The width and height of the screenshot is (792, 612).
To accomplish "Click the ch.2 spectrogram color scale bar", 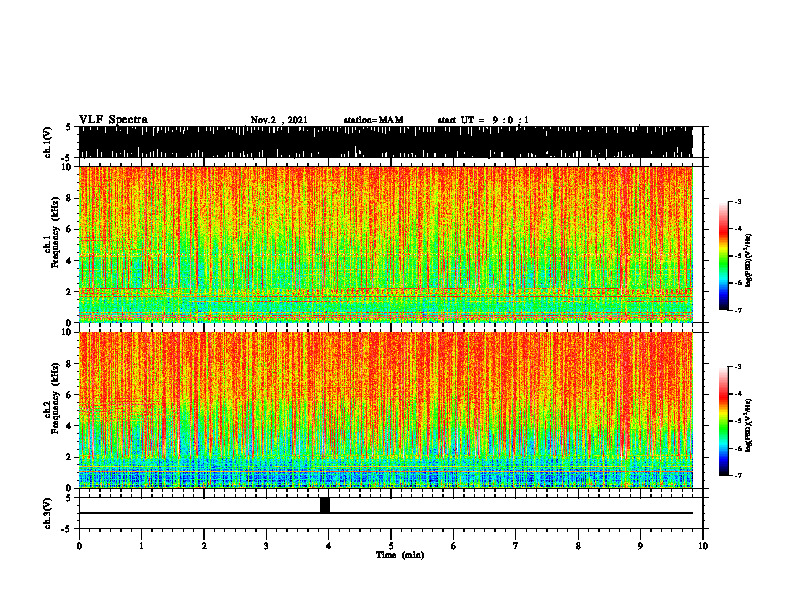I will [723, 421].
